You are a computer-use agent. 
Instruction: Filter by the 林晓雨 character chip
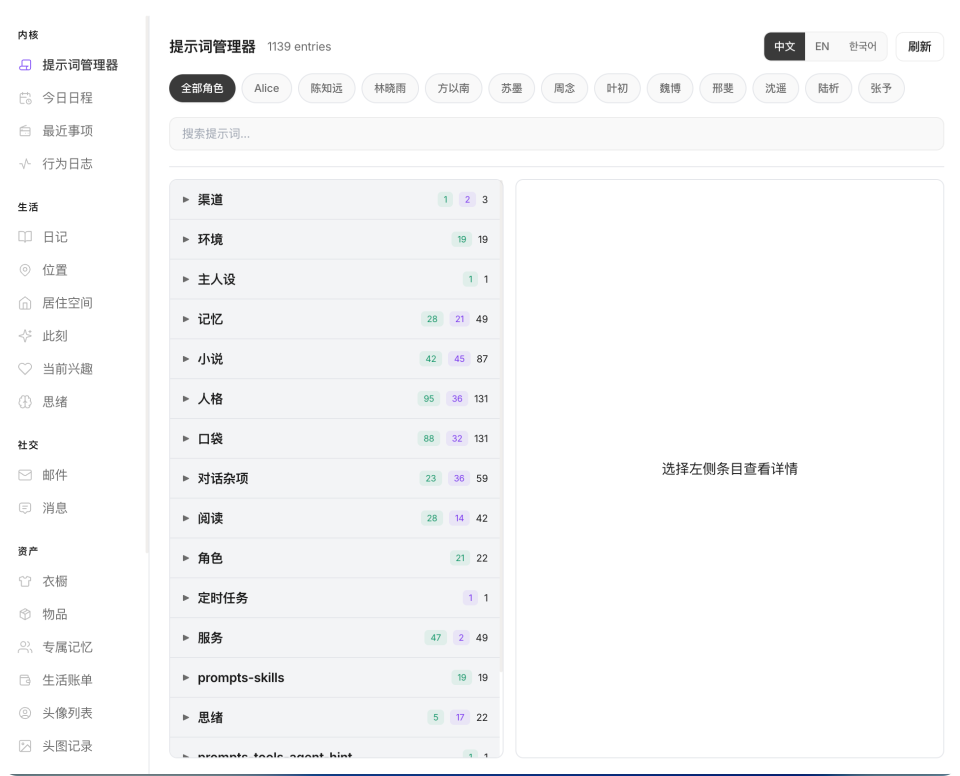point(390,88)
